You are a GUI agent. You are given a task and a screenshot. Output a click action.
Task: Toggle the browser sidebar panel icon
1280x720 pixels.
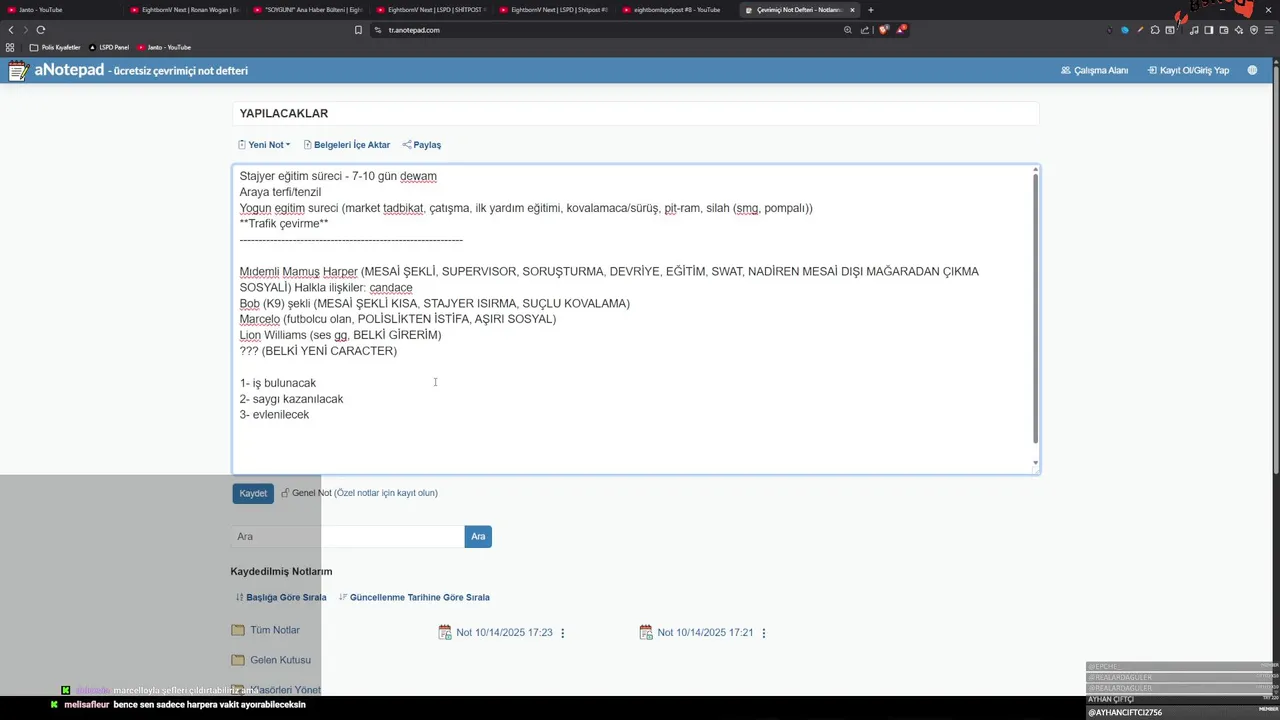[x=1209, y=30]
